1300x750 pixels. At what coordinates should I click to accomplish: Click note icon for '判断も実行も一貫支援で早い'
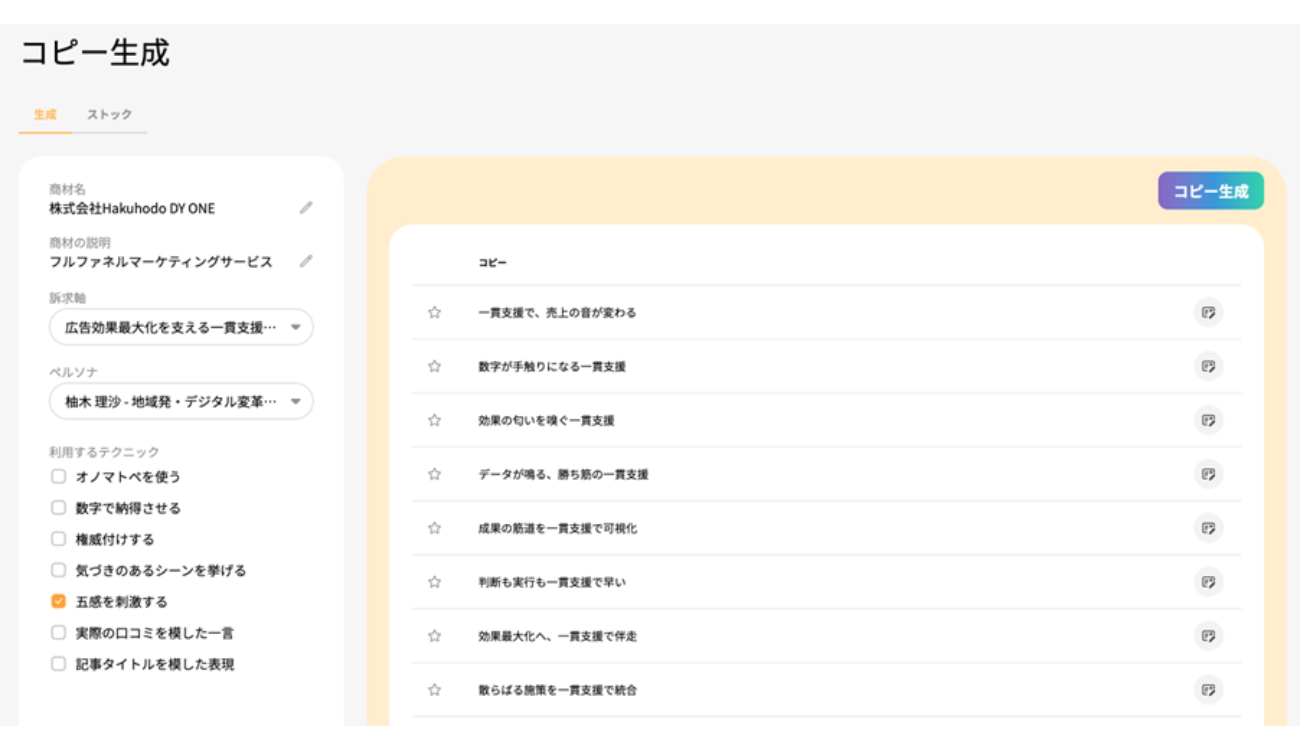pos(1208,582)
